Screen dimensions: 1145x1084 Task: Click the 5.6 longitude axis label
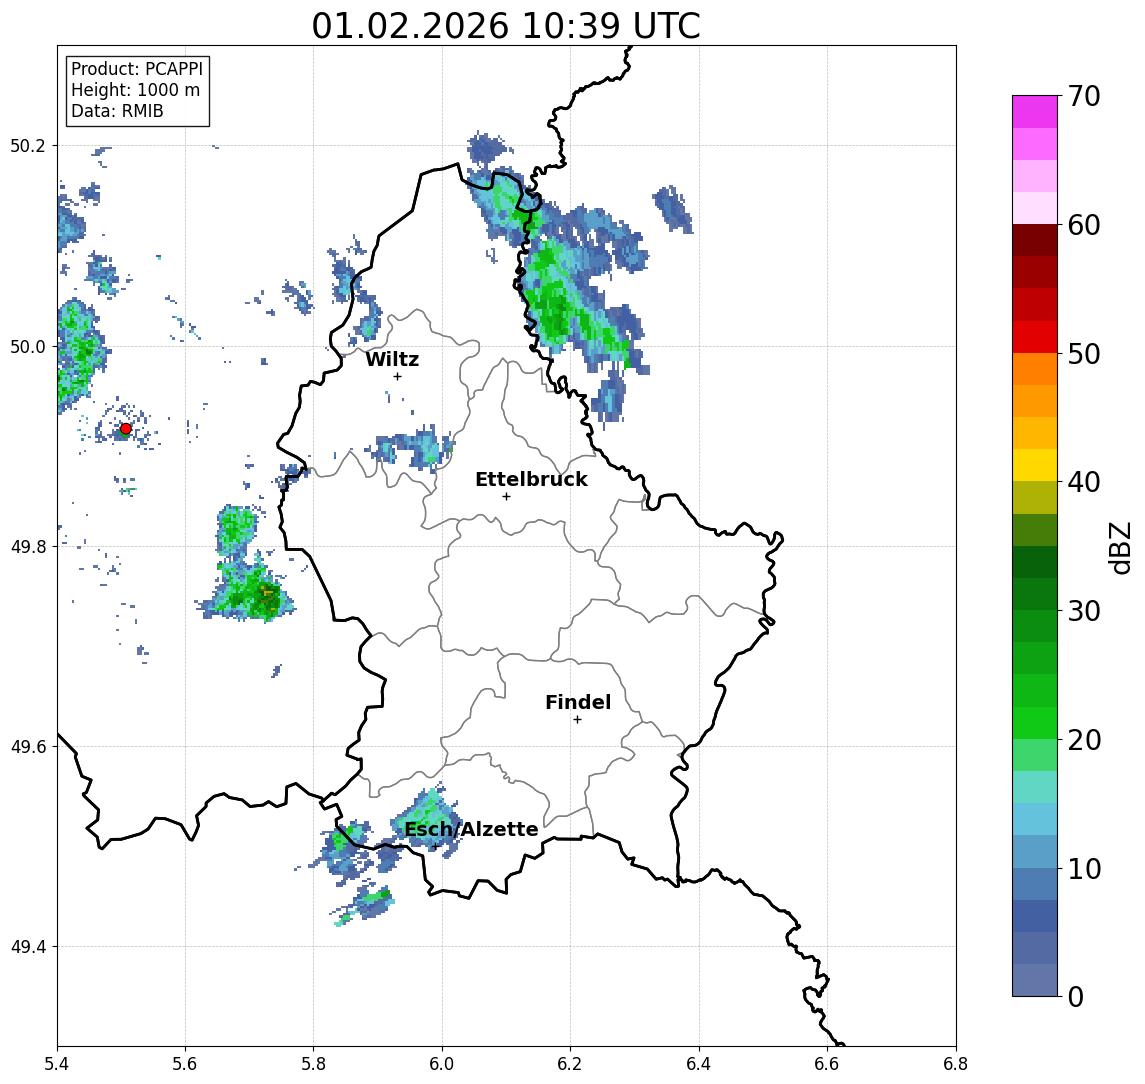(185, 1064)
